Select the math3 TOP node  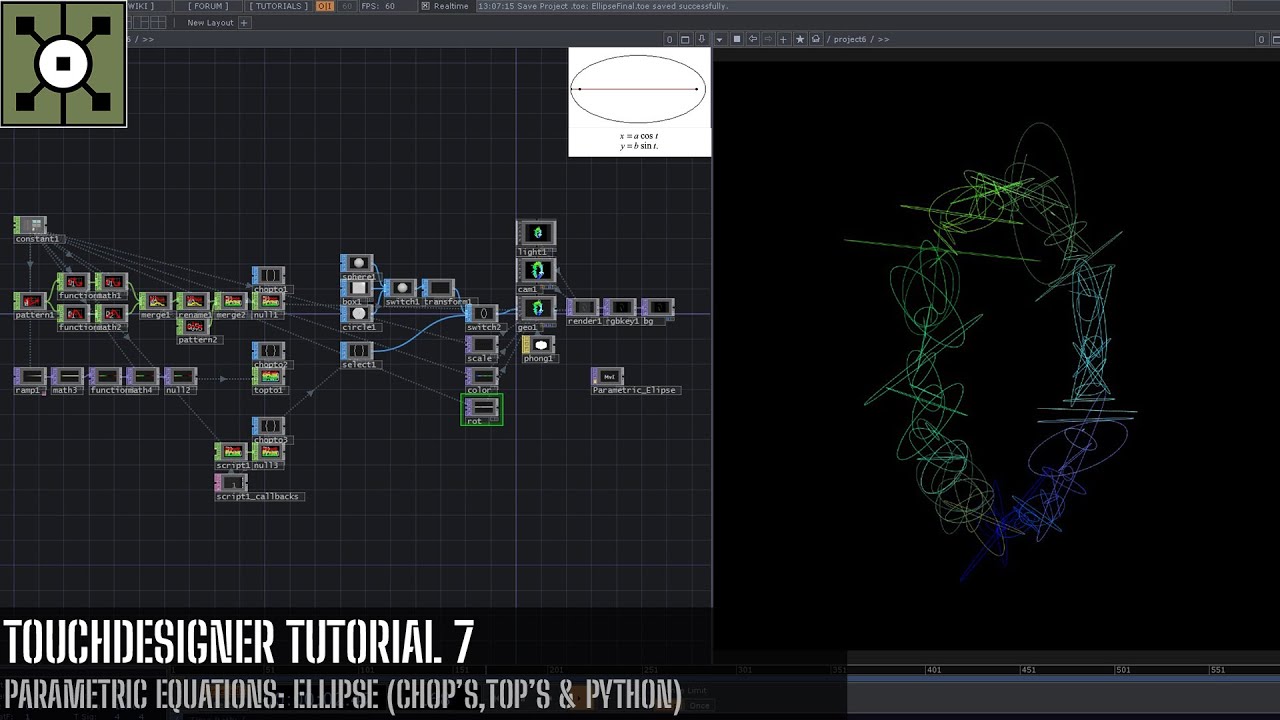point(67,376)
